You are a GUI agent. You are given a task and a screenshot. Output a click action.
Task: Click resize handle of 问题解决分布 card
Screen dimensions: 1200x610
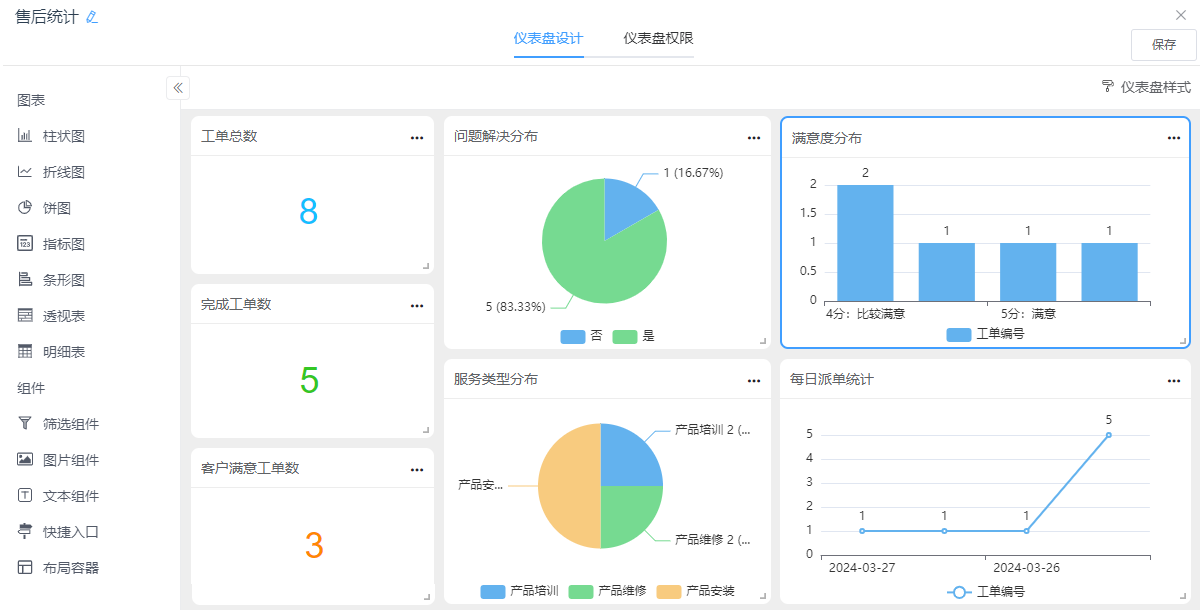point(763,341)
